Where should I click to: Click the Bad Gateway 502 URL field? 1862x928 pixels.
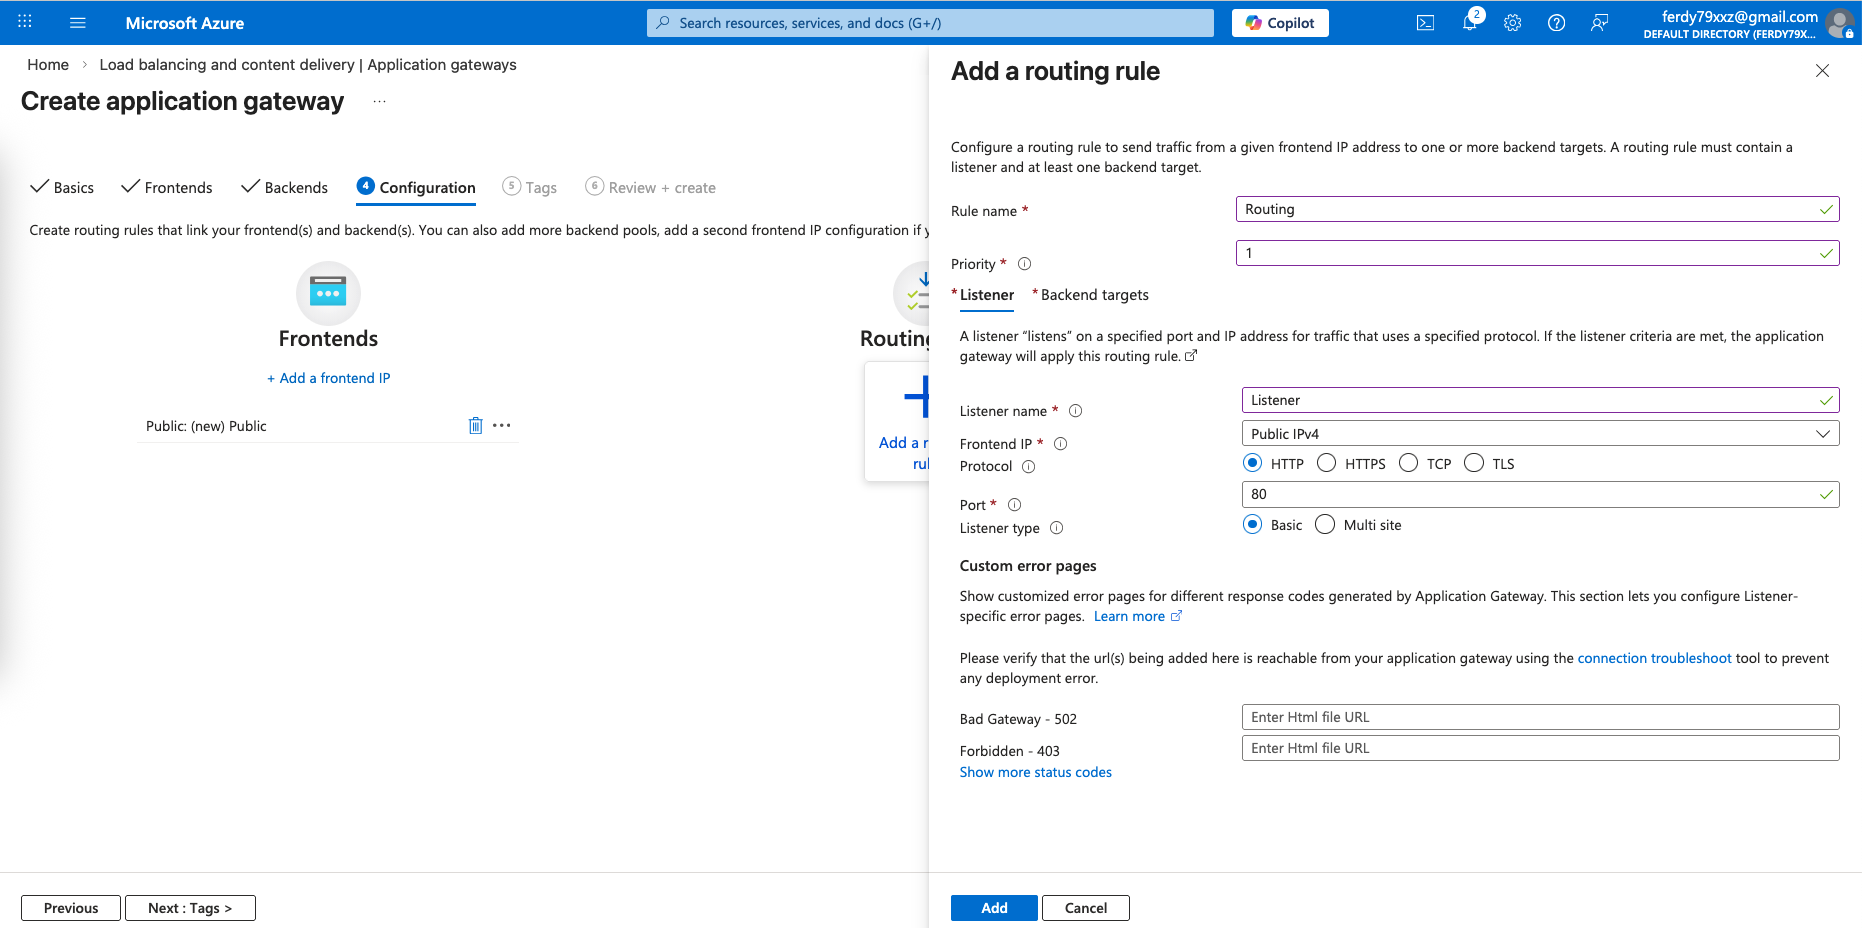pyautogui.click(x=1539, y=717)
